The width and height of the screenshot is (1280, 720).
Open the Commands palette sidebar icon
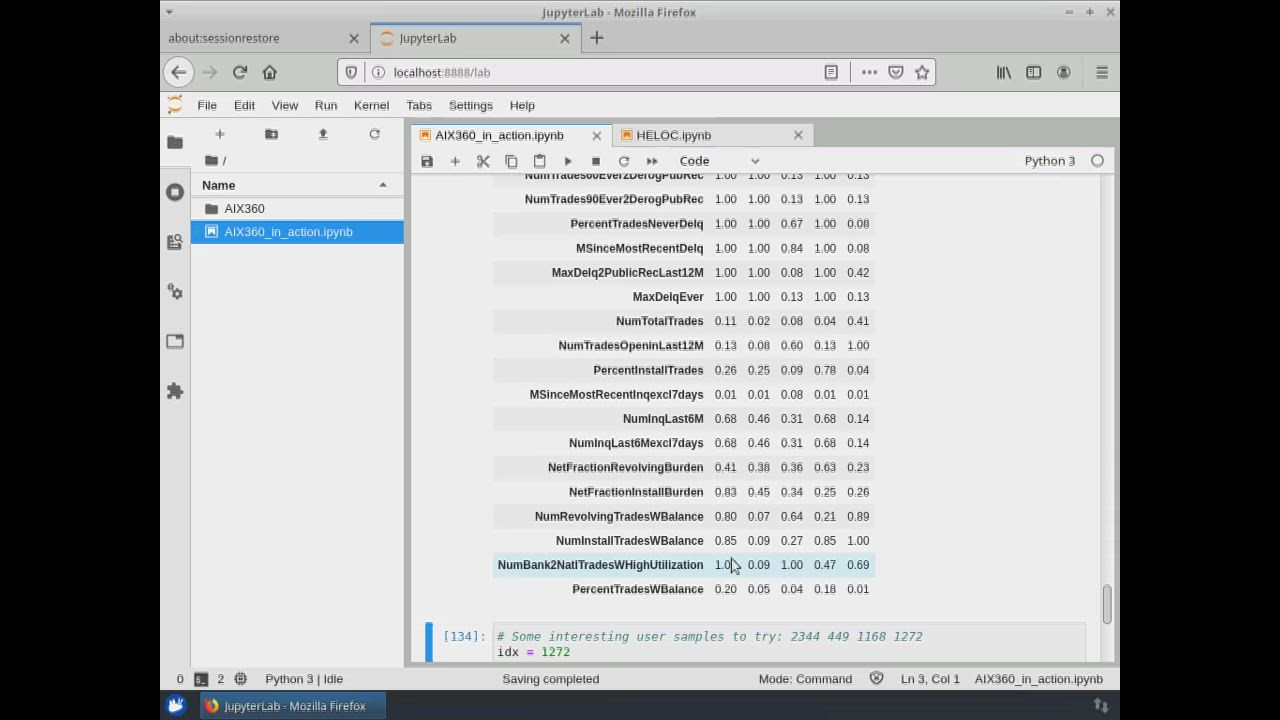[x=175, y=242]
